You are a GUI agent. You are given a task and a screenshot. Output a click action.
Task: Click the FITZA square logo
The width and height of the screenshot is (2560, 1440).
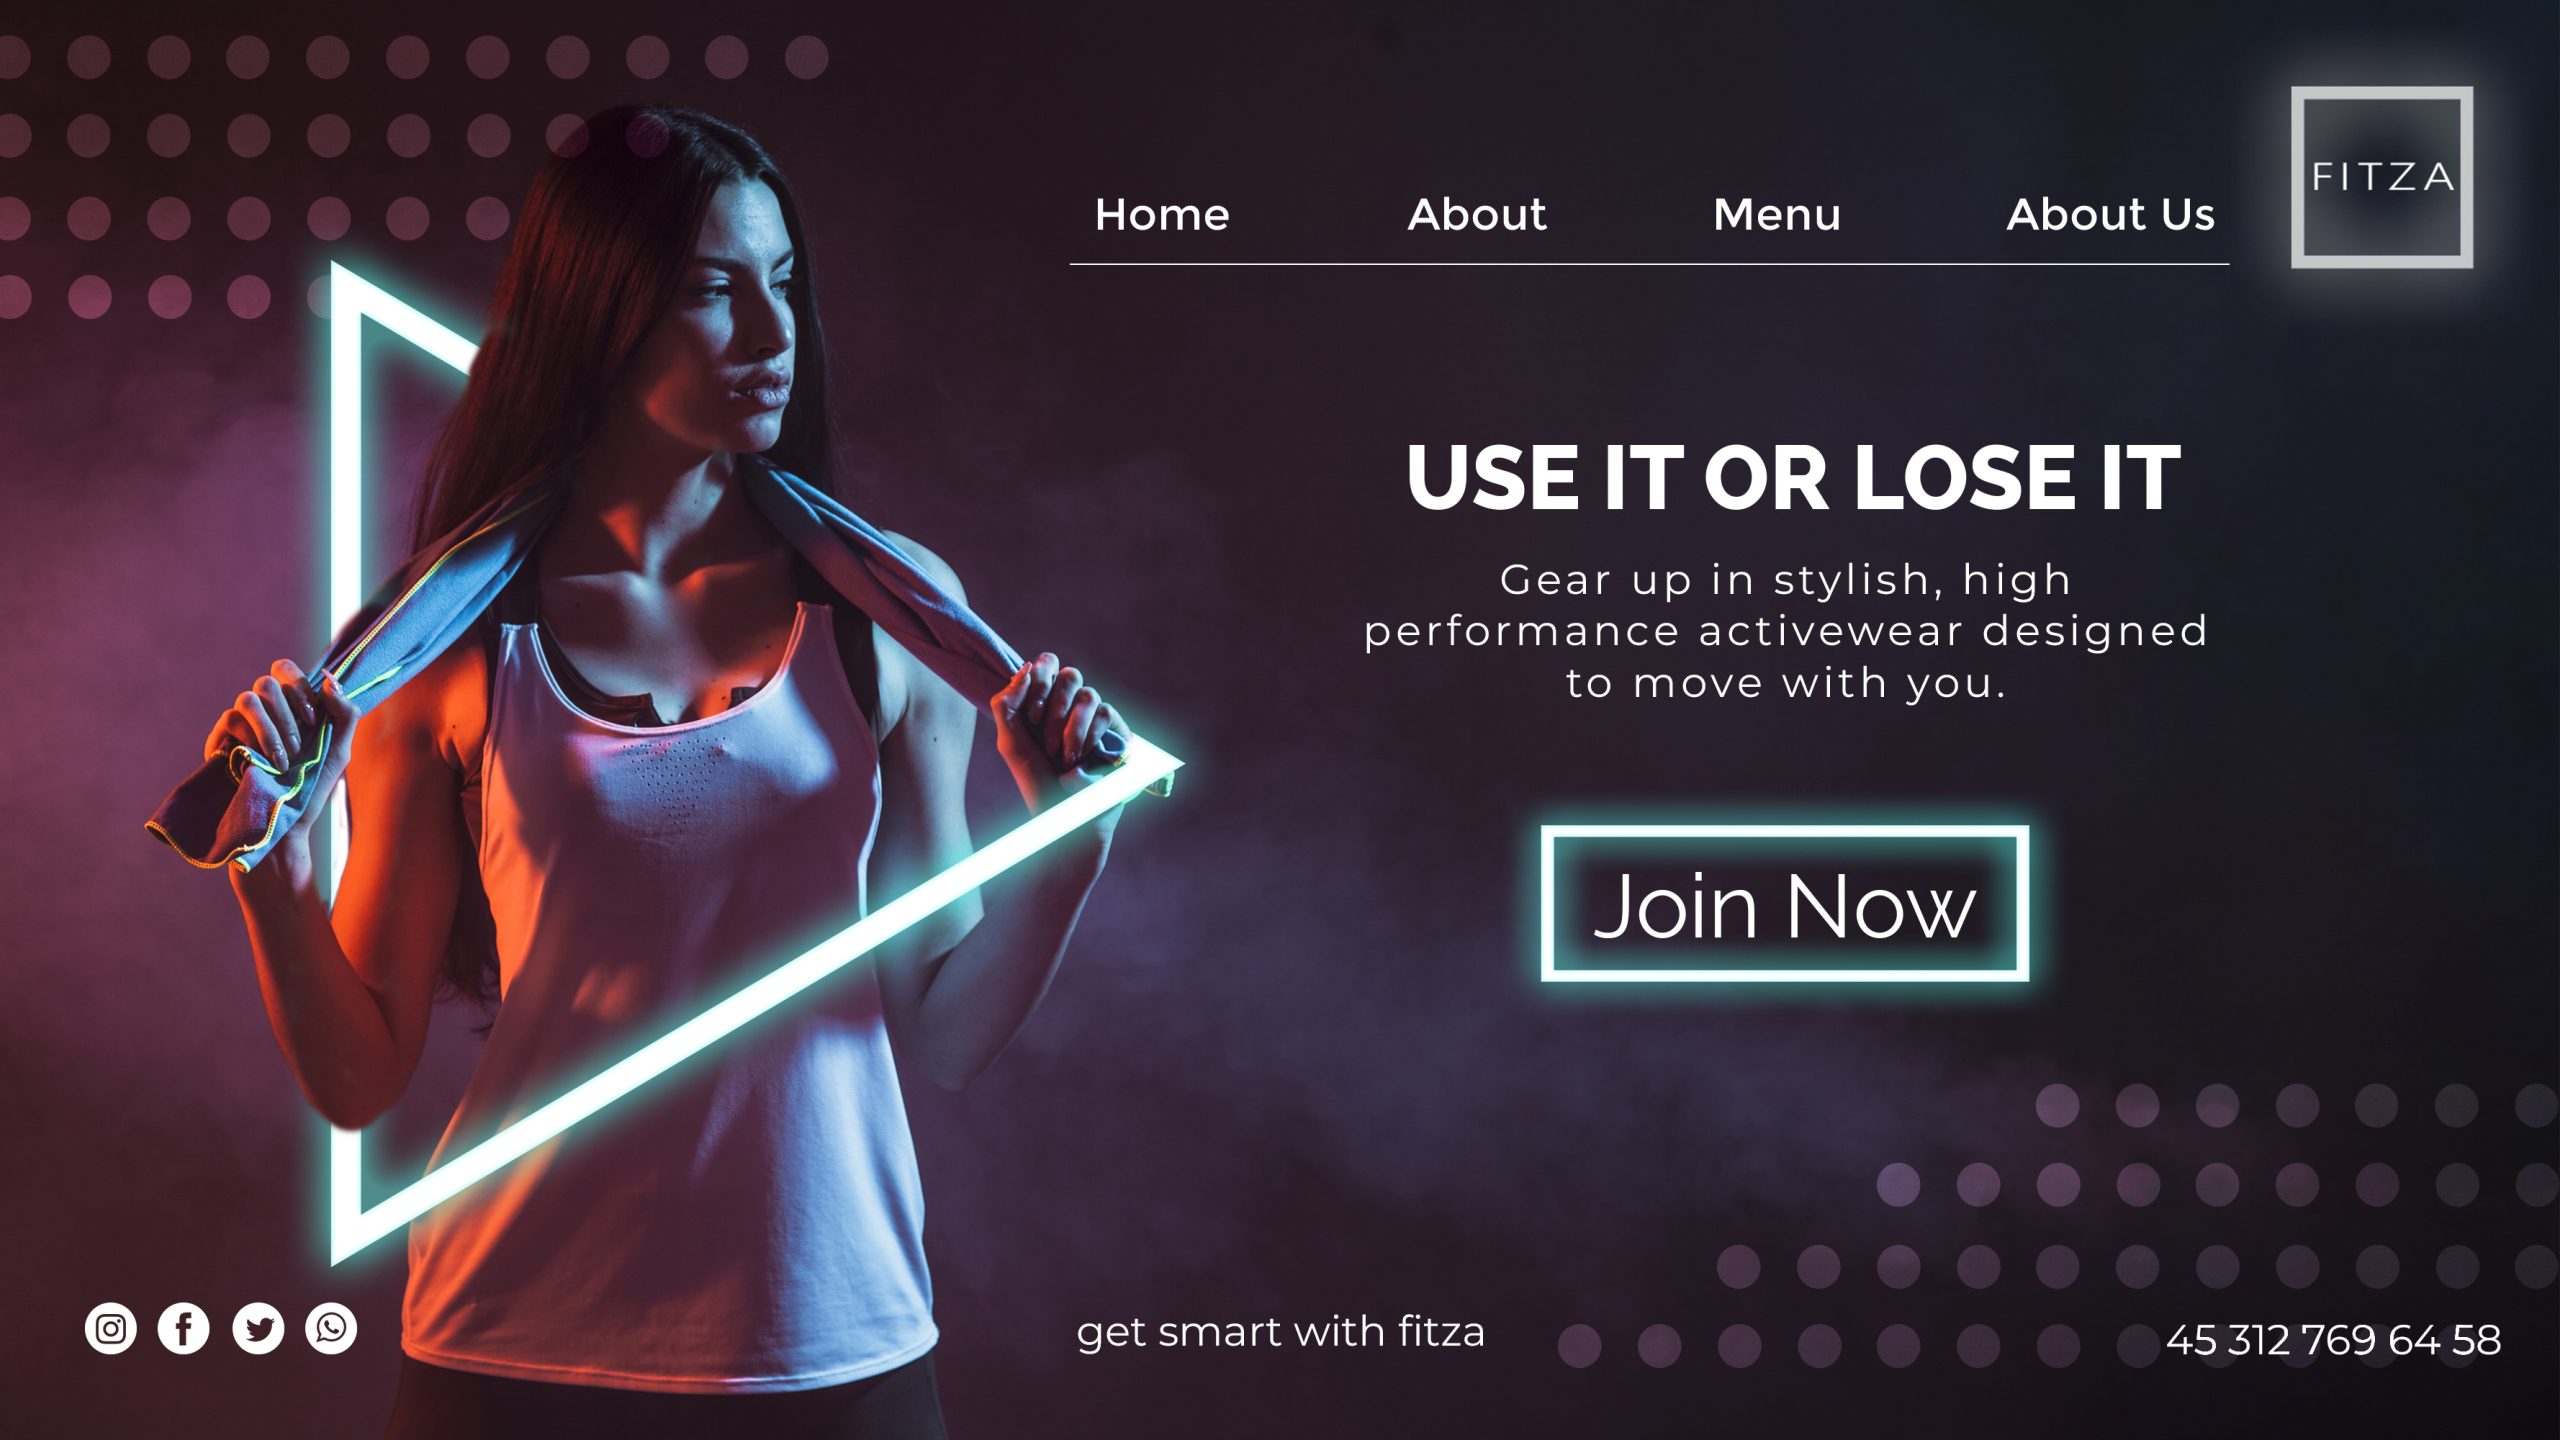[x=2382, y=177]
